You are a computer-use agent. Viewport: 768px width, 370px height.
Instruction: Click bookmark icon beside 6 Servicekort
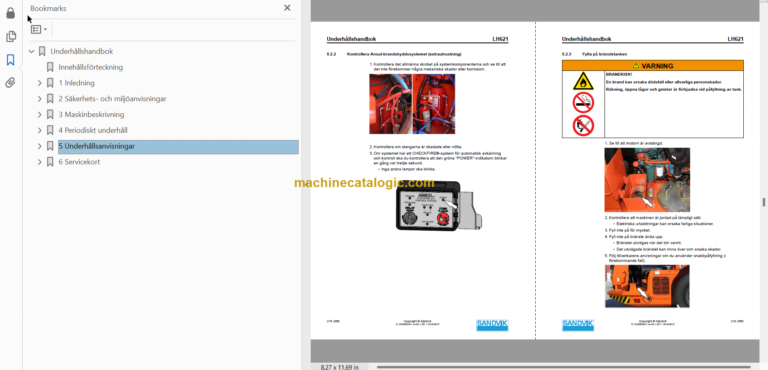(x=50, y=162)
